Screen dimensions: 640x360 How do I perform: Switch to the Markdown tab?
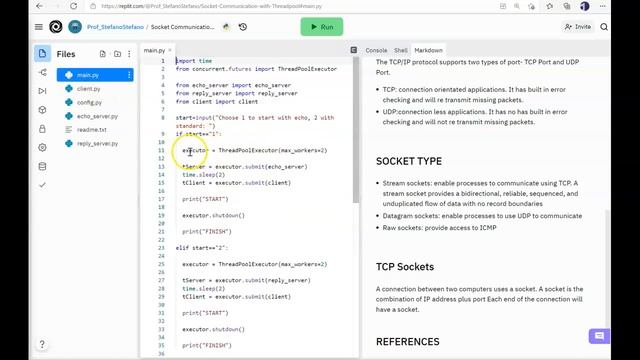(428, 50)
